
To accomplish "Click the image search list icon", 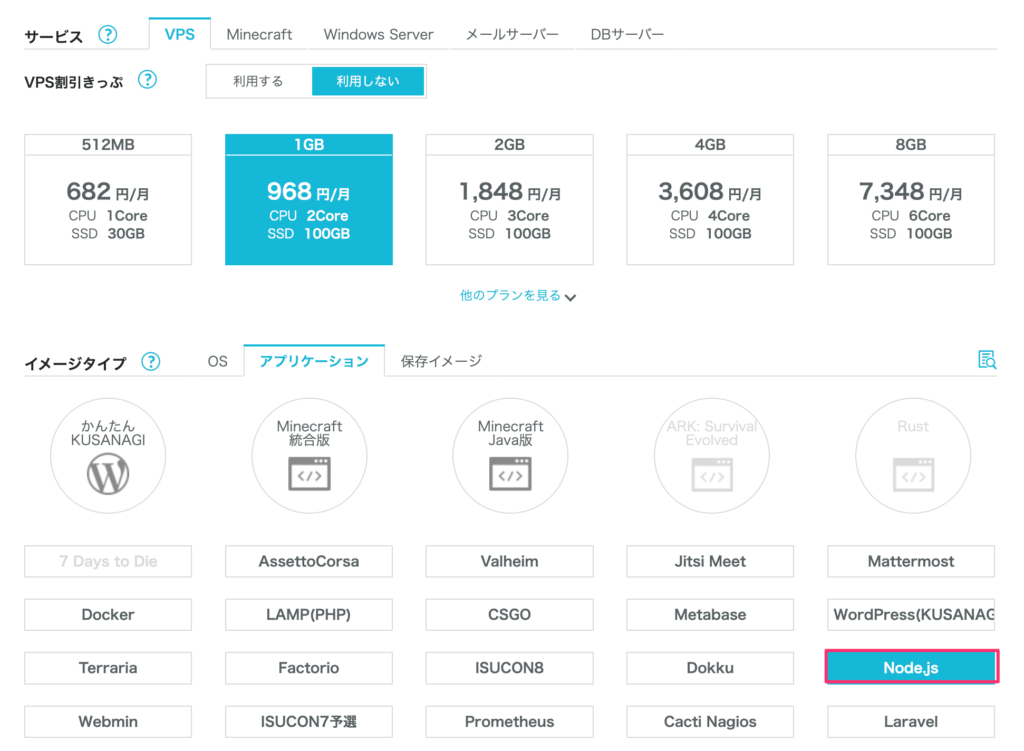I will pyautogui.click(x=987, y=359).
